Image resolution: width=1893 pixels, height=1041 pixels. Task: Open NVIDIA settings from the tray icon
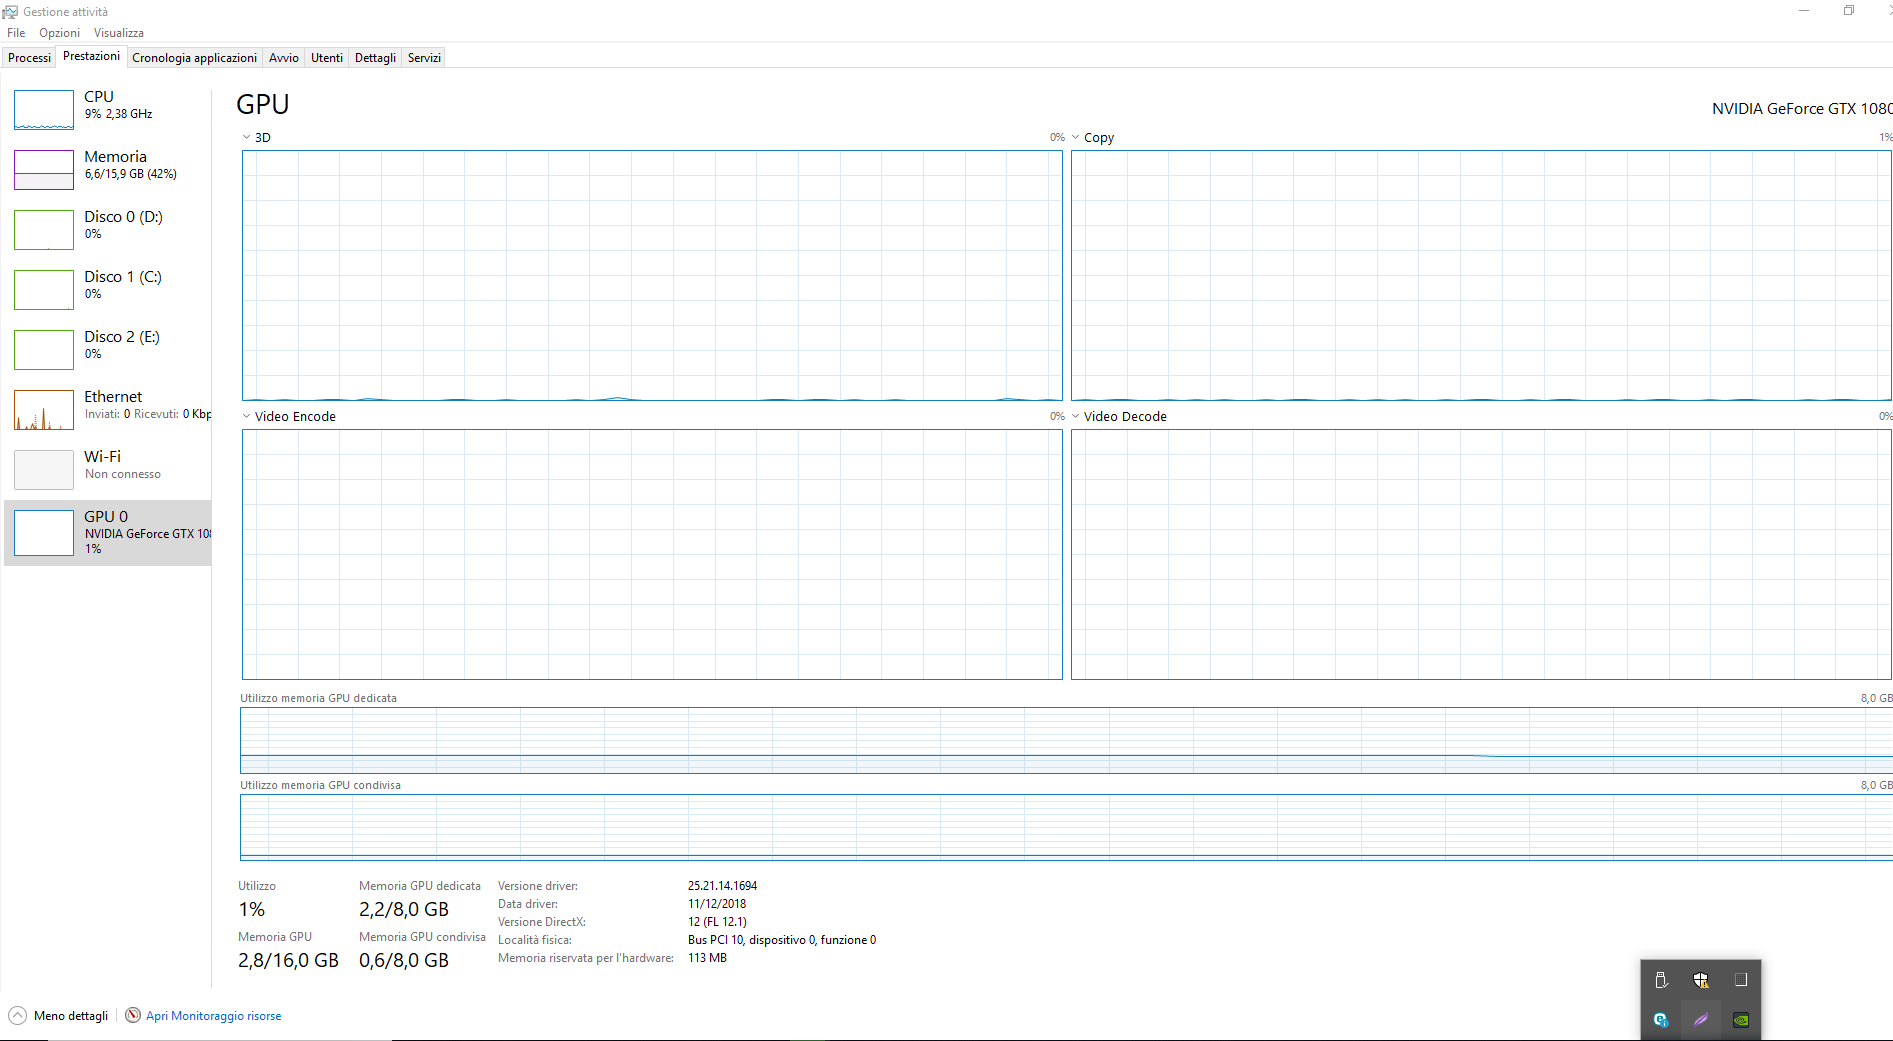click(x=1740, y=1019)
